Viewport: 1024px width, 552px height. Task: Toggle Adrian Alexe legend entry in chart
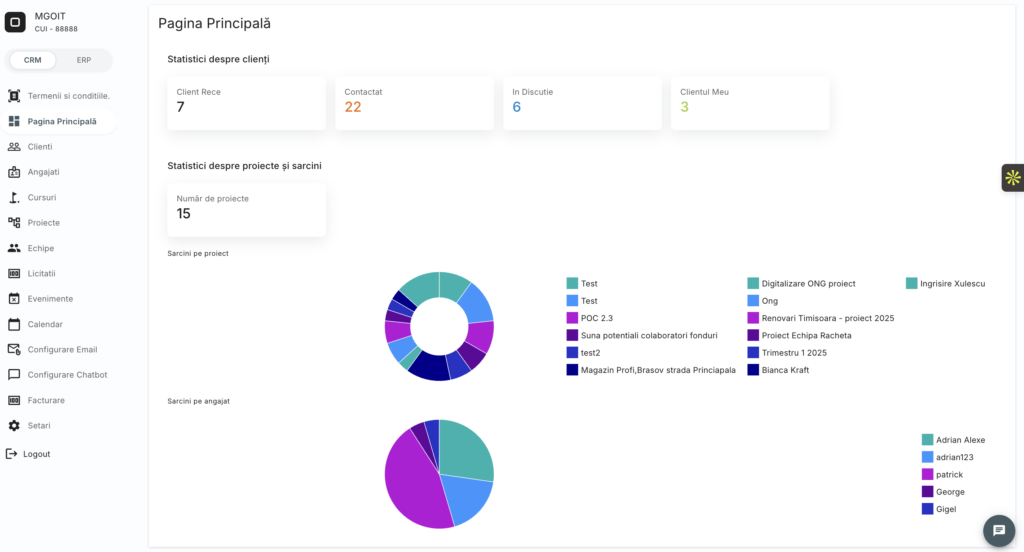[960, 440]
